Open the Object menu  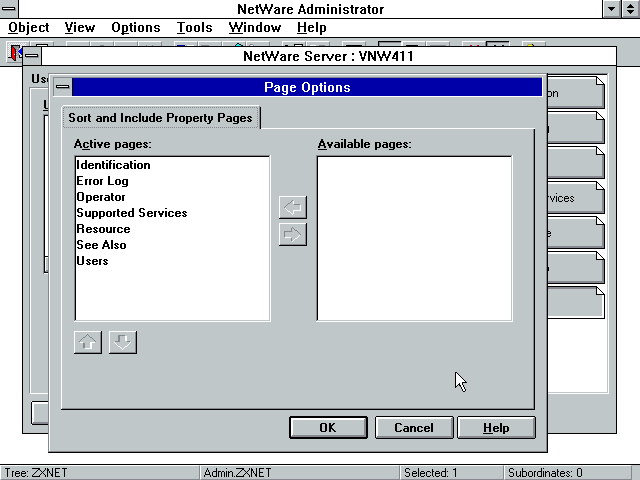point(29,27)
